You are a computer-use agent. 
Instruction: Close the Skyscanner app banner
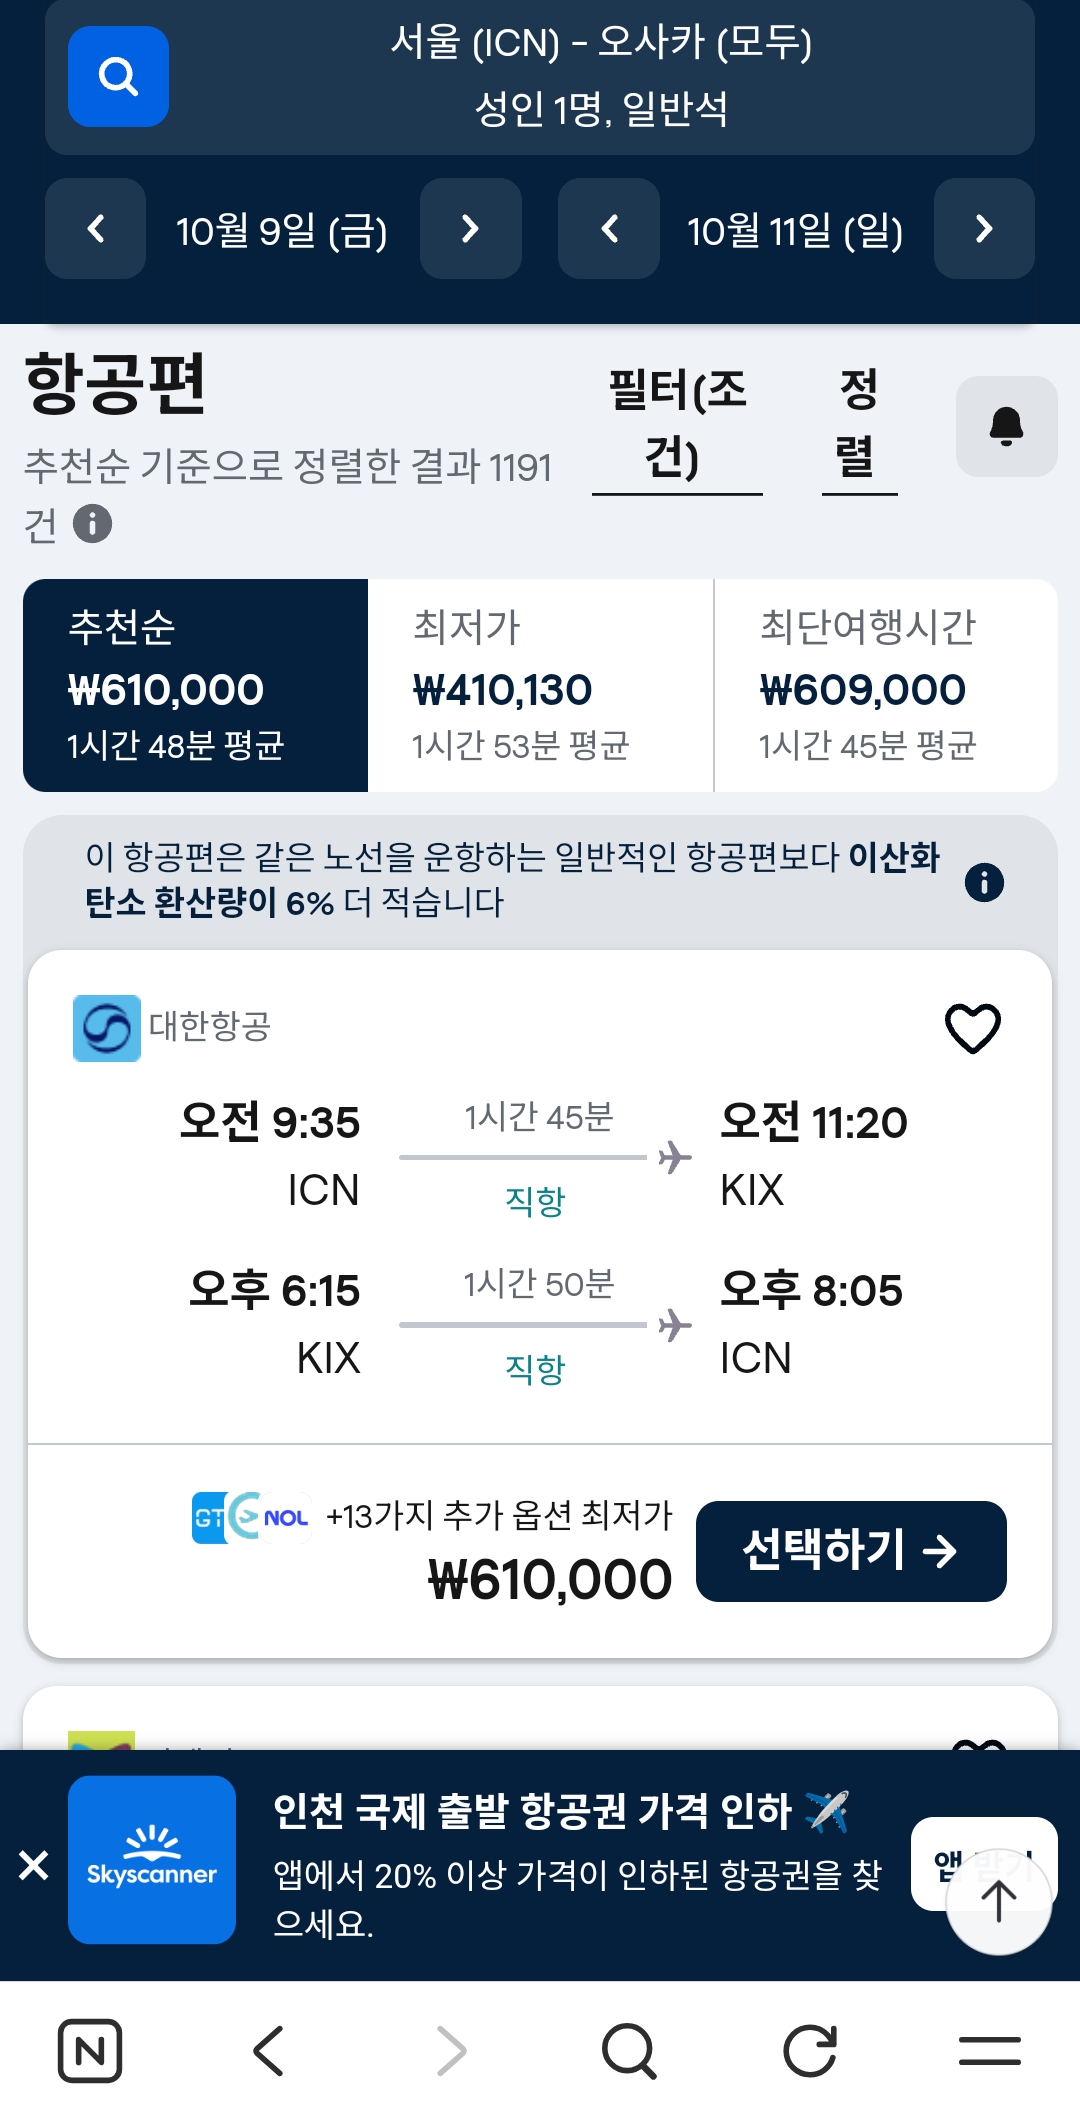point(34,1864)
